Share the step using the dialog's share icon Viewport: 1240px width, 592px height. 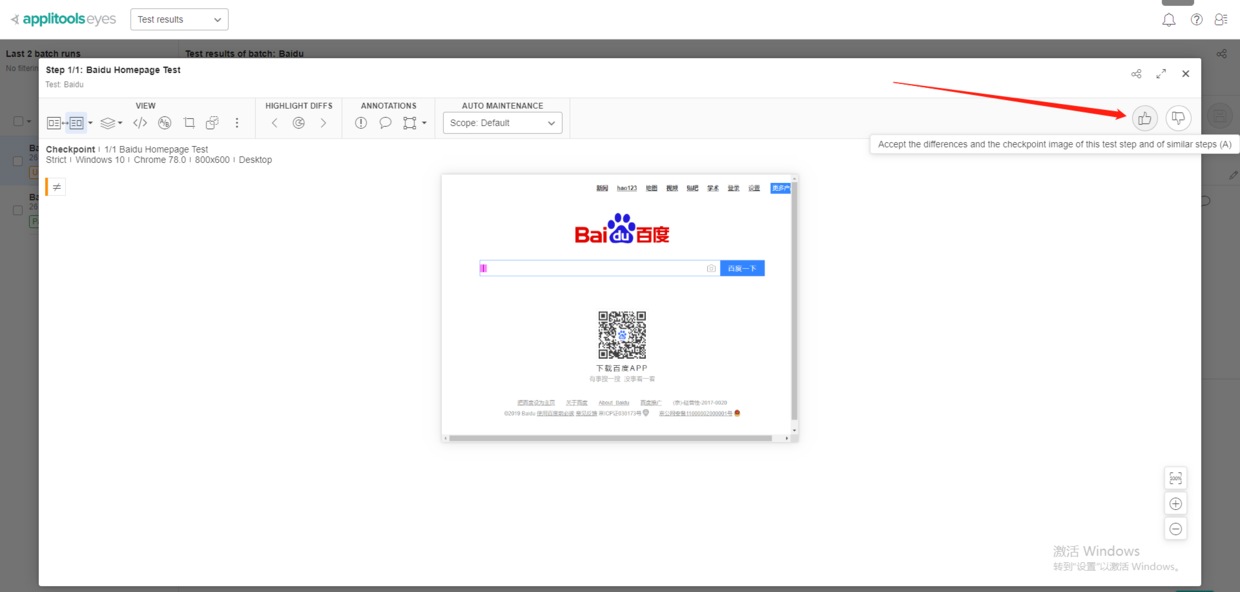pos(1136,74)
